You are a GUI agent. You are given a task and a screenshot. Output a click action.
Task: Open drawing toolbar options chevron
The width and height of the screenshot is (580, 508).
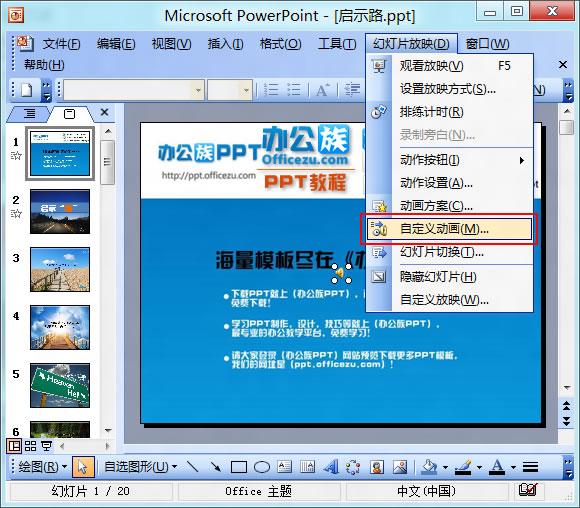[568, 467]
